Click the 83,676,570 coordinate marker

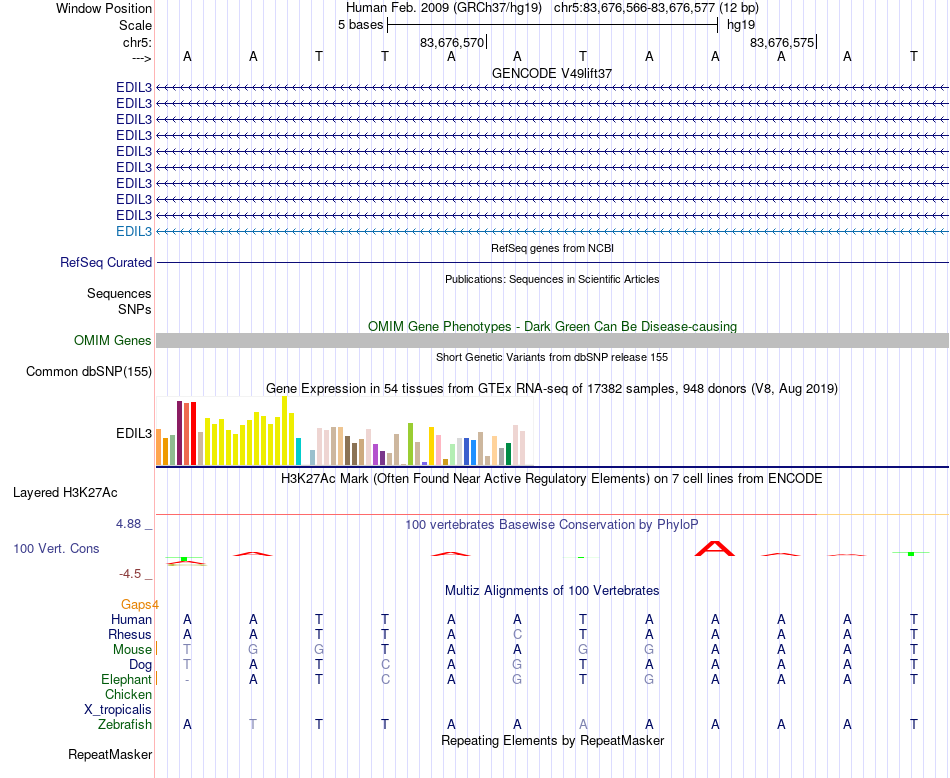[x=452, y=42]
